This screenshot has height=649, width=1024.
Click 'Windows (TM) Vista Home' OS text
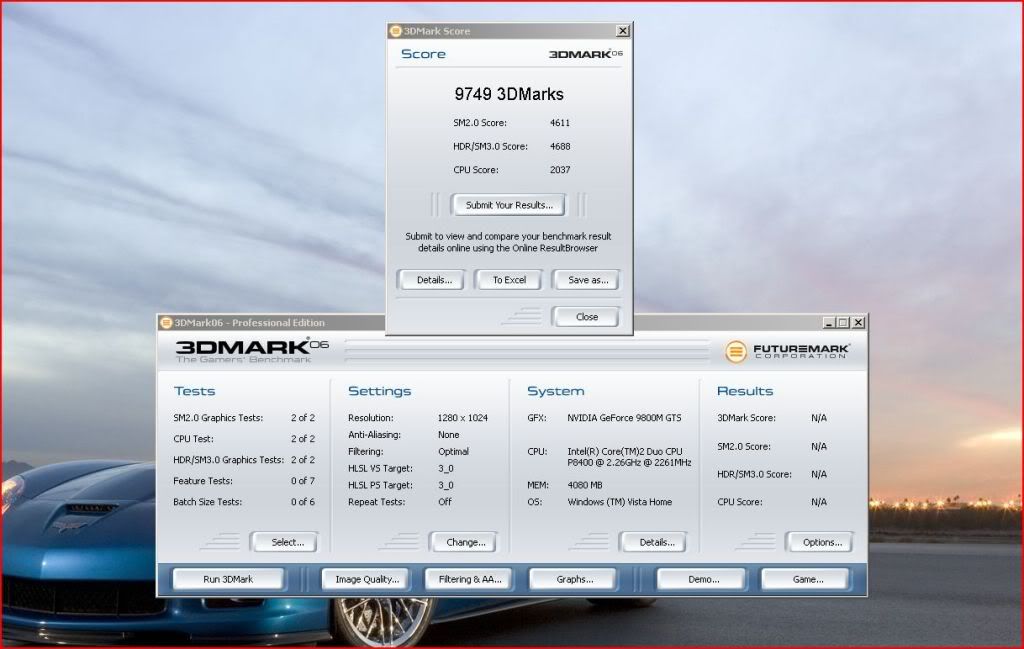tap(619, 502)
